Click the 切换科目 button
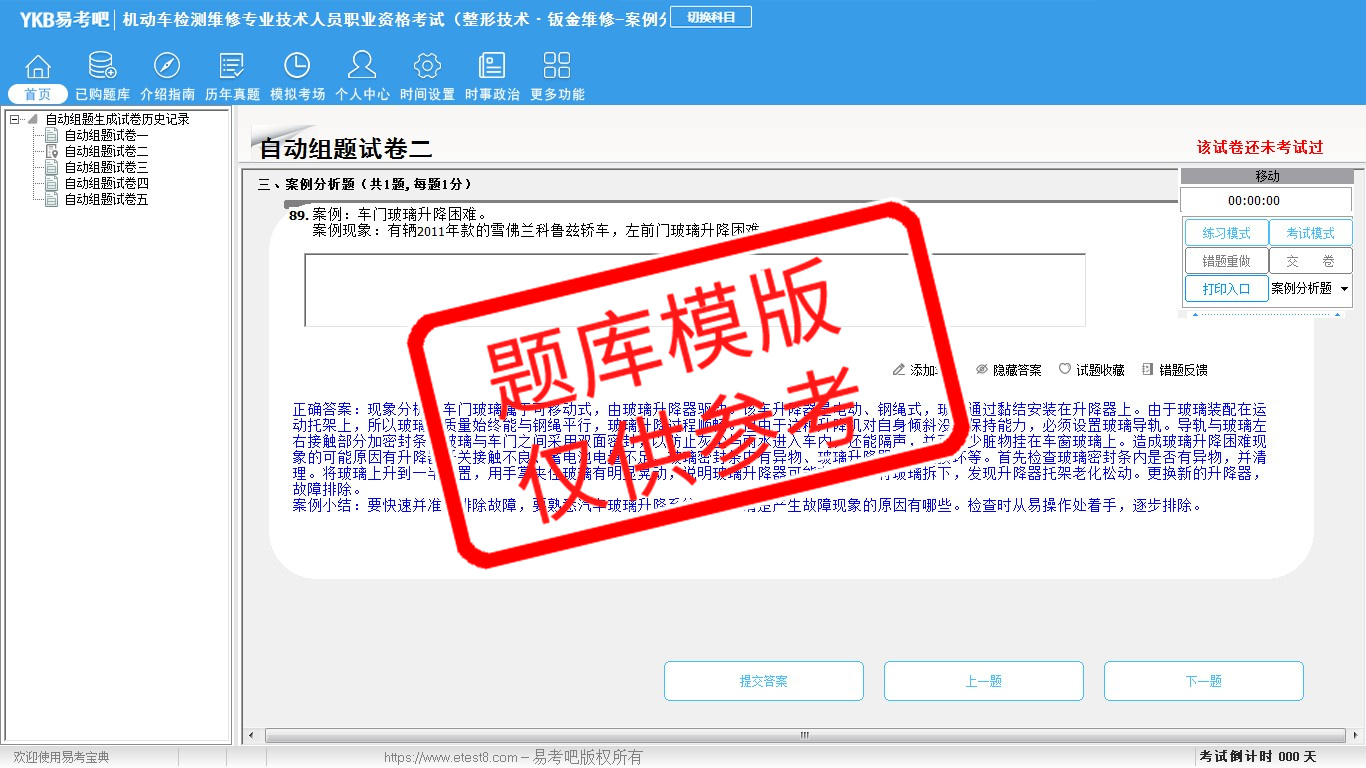 click(710, 17)
